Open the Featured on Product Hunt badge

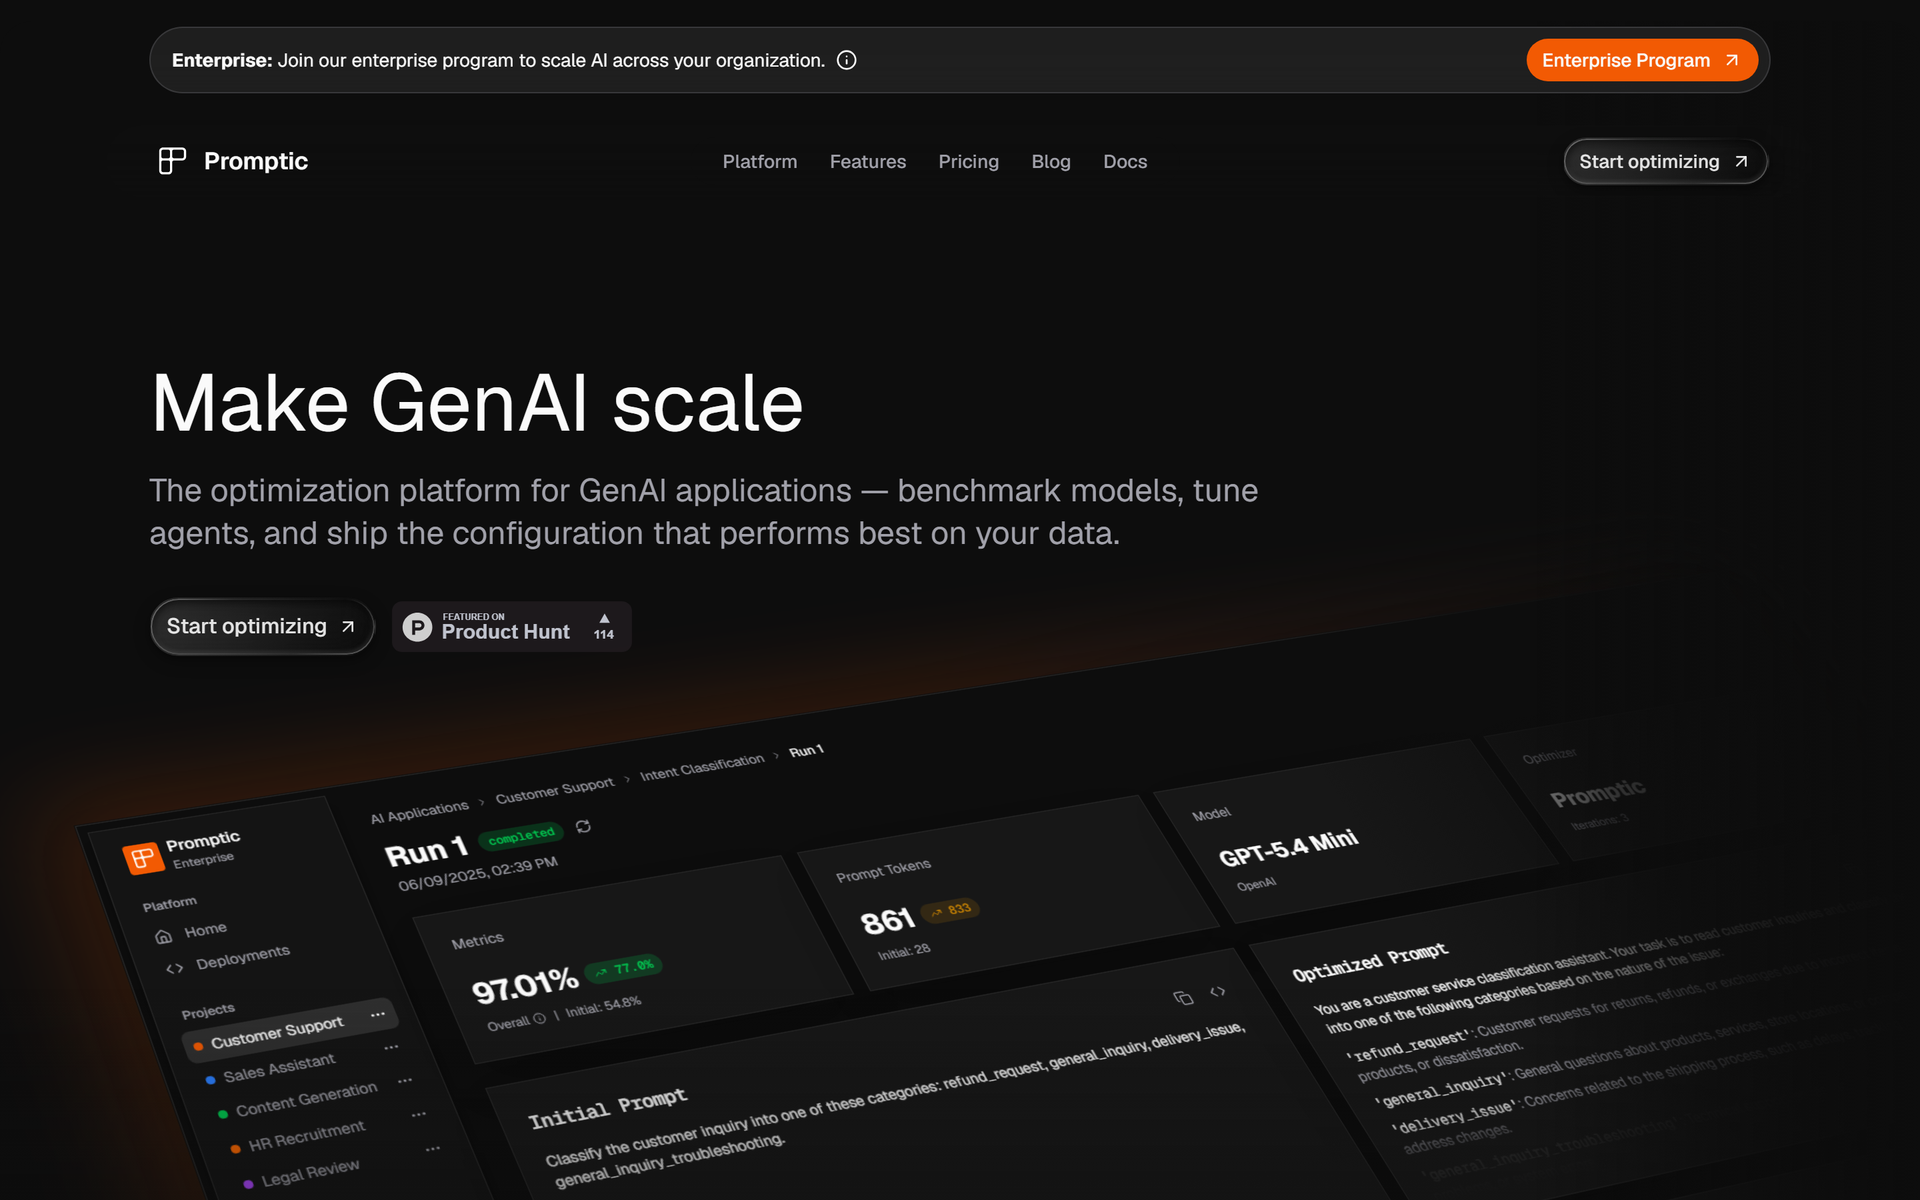click(x=511, y=627)
